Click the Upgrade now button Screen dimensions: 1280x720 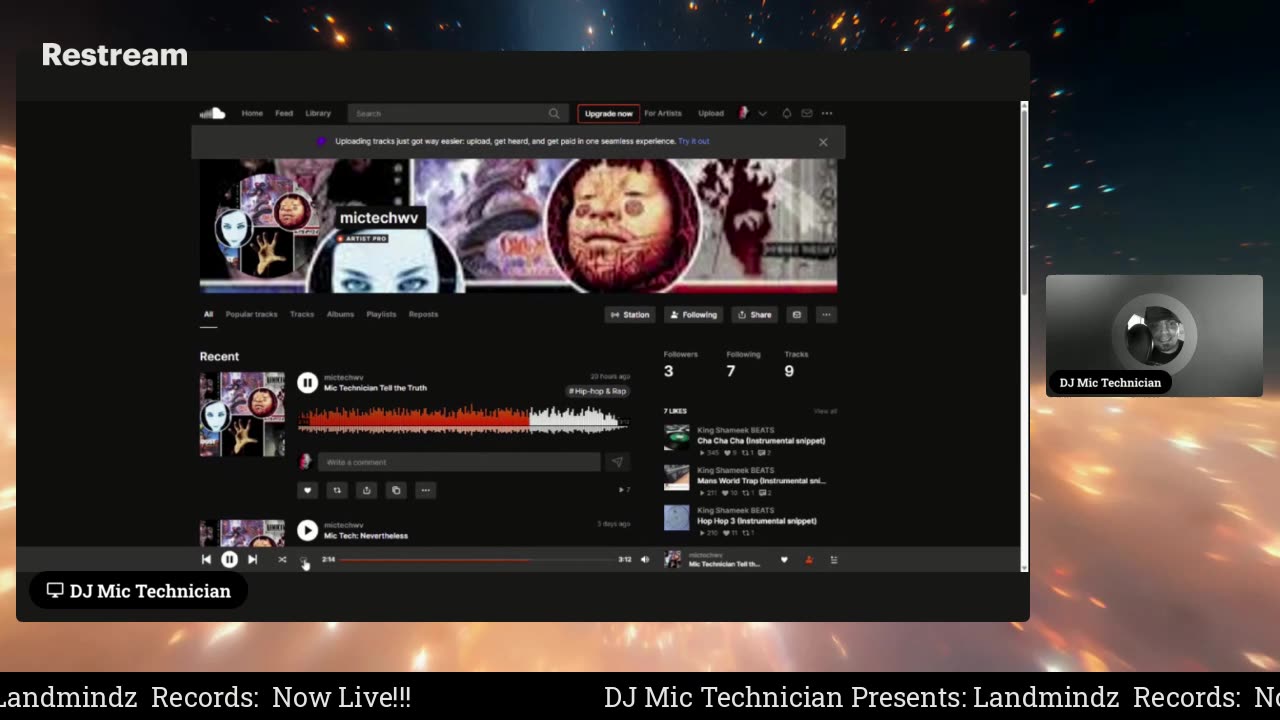point(608,113)
